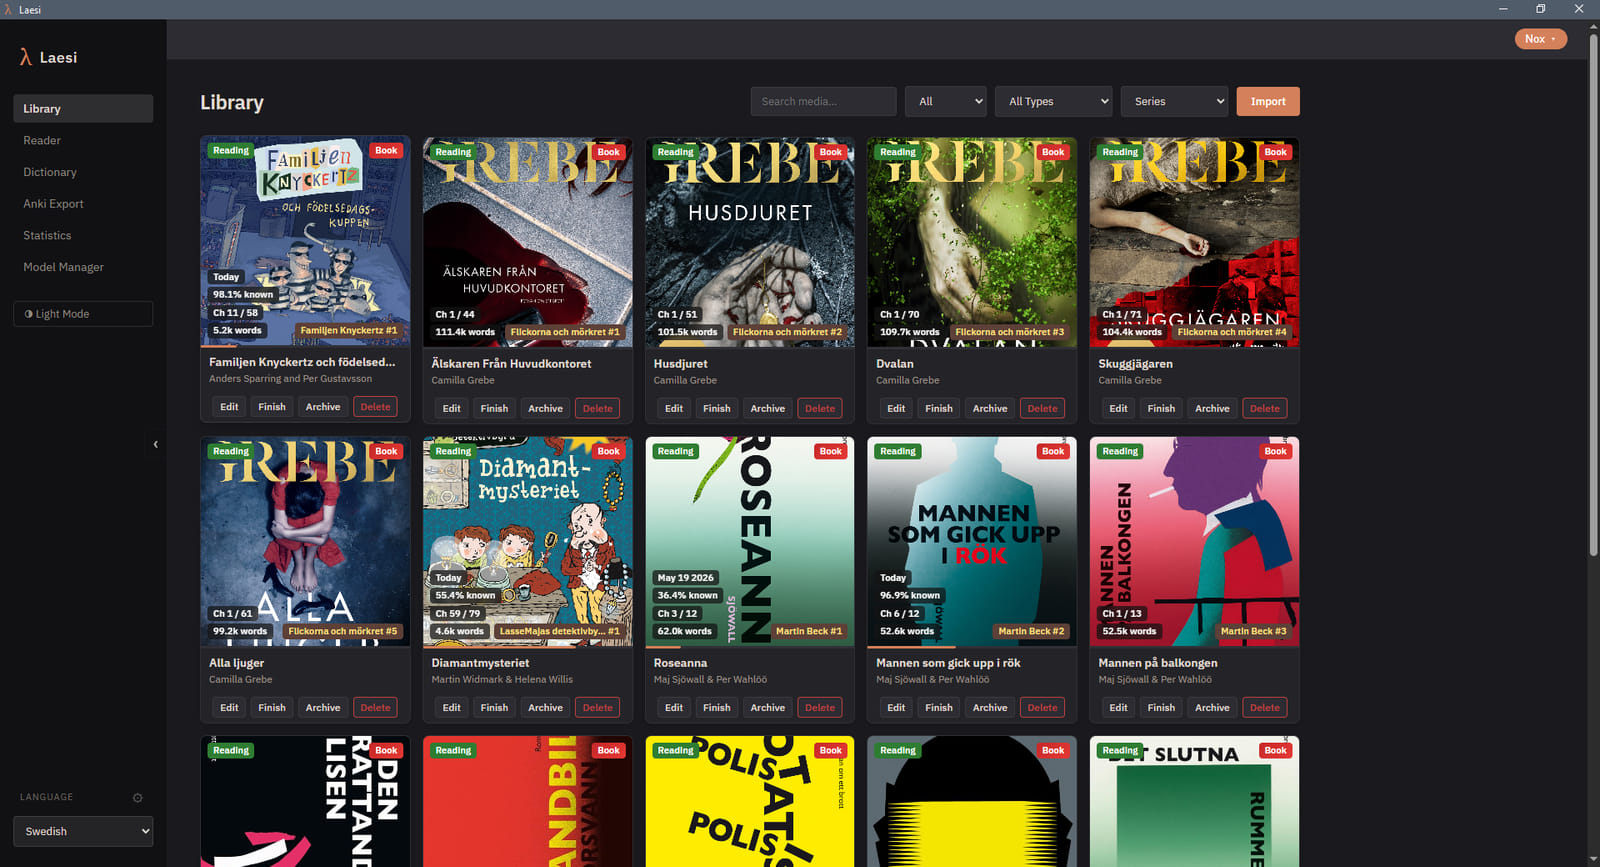
Task: Click the '36.4% known' badge on Roseanna
Action: [x=688, y=595]
